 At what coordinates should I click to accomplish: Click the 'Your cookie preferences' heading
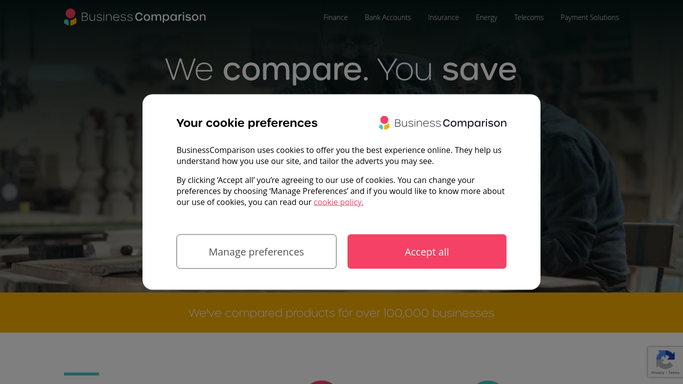pos(247,123)
